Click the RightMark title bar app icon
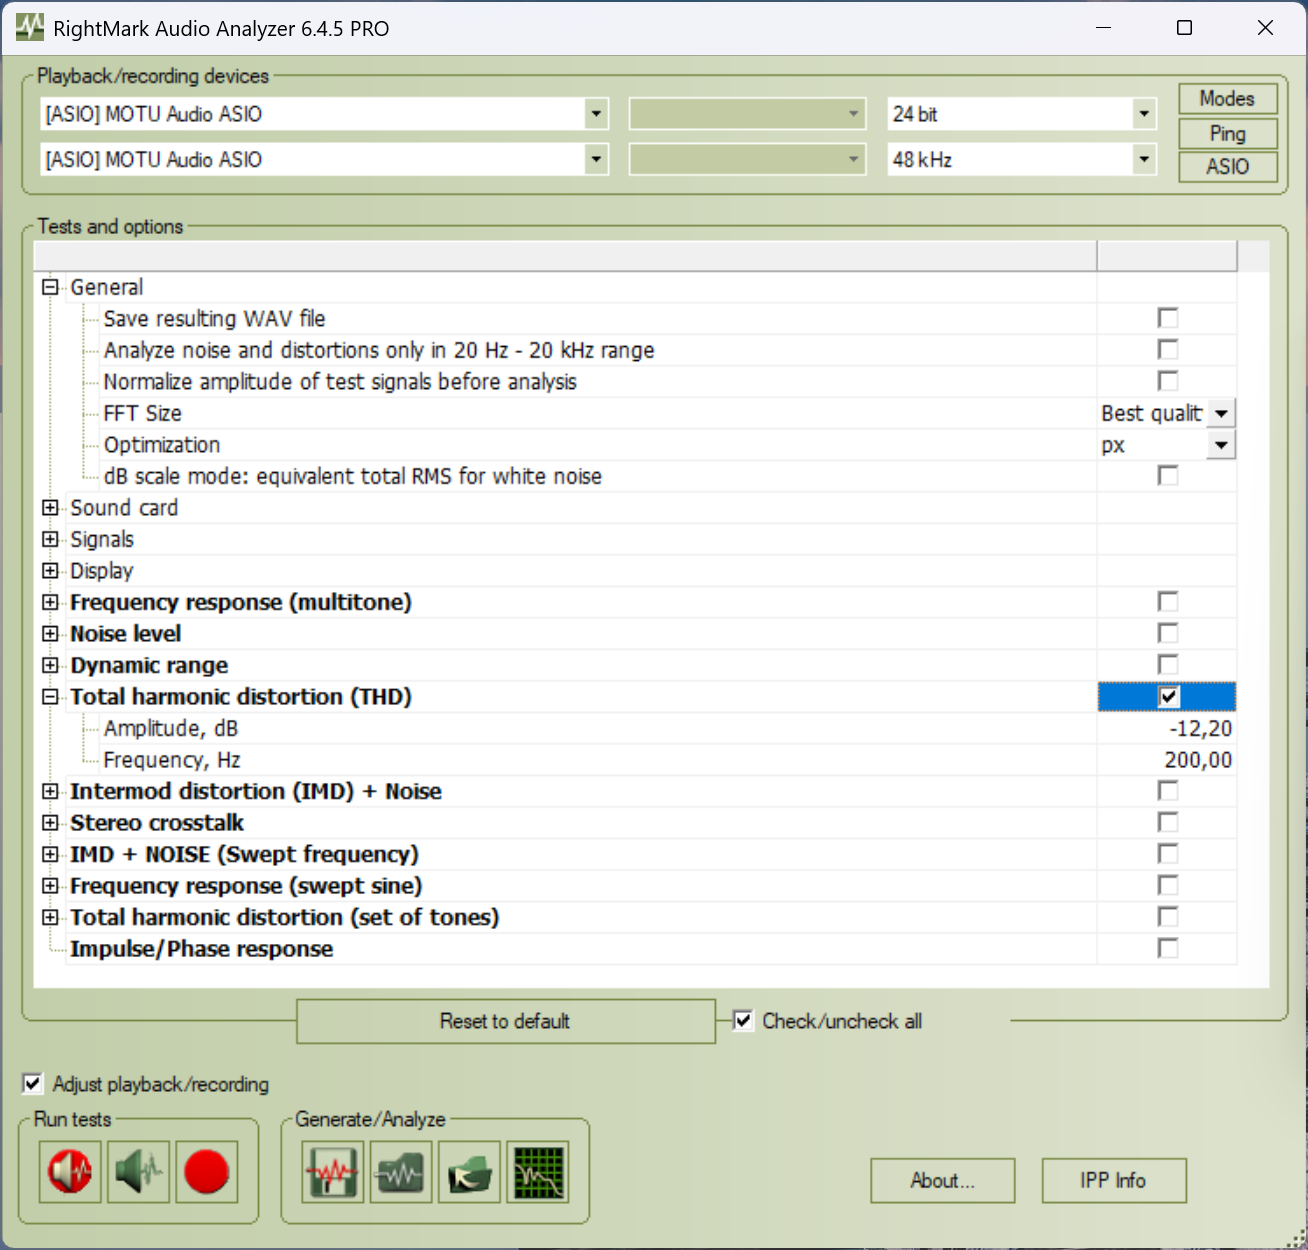 pos(29,27)
